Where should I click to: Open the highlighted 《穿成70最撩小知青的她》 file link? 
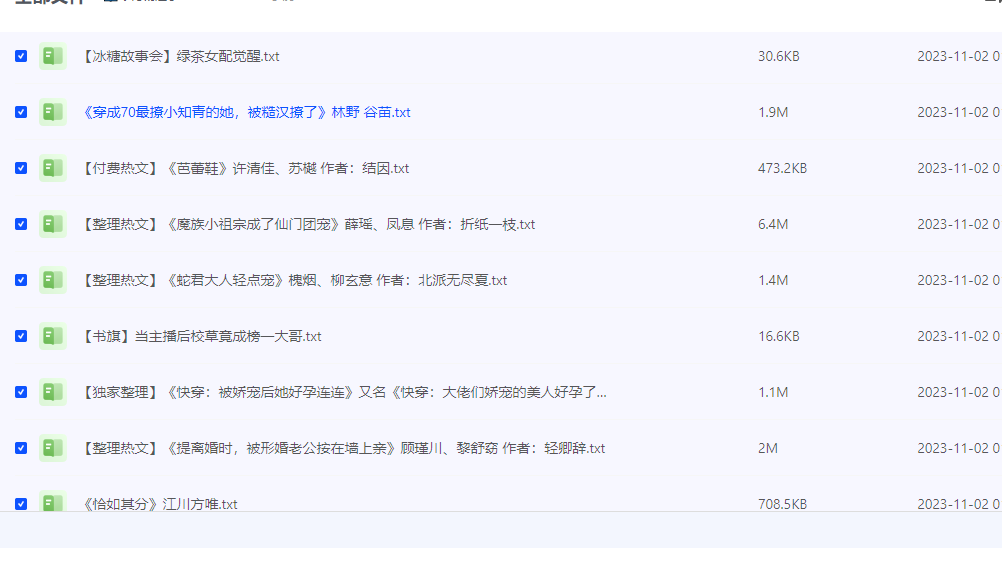point(245,113)
